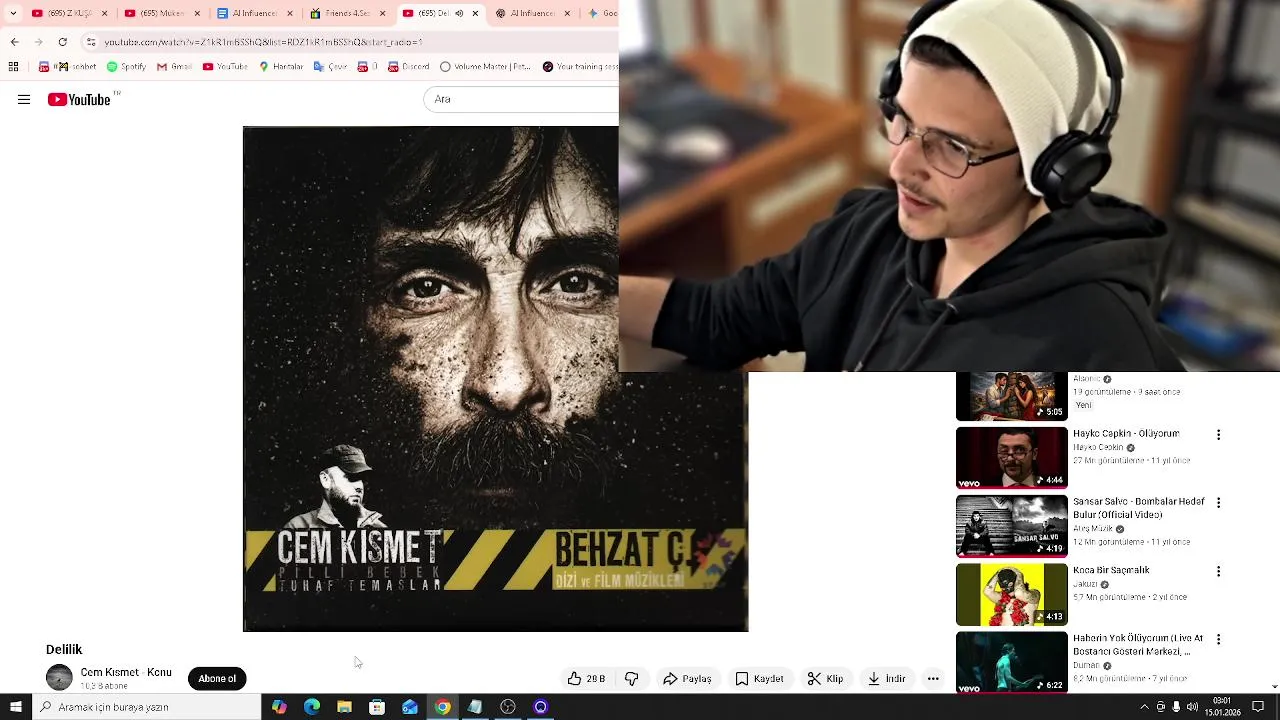Save video with Kaydet button
This screenshot has height=720, width=1280.
[x=759, y=678]
